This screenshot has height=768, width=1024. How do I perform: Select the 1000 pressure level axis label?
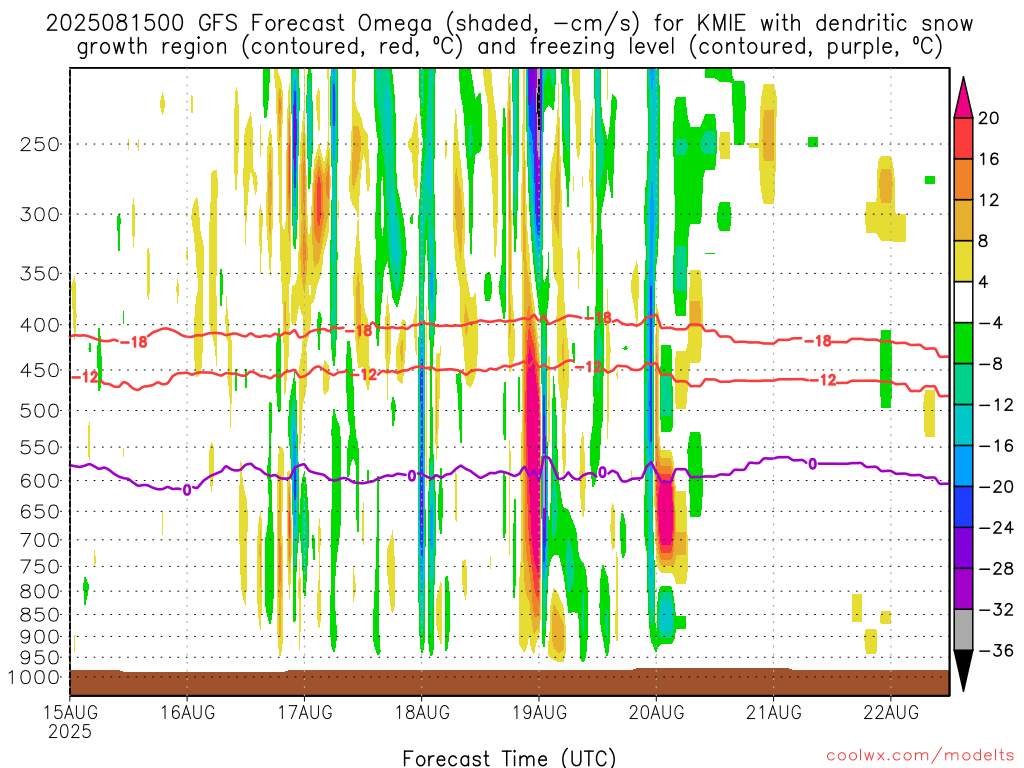click(33, 678)
